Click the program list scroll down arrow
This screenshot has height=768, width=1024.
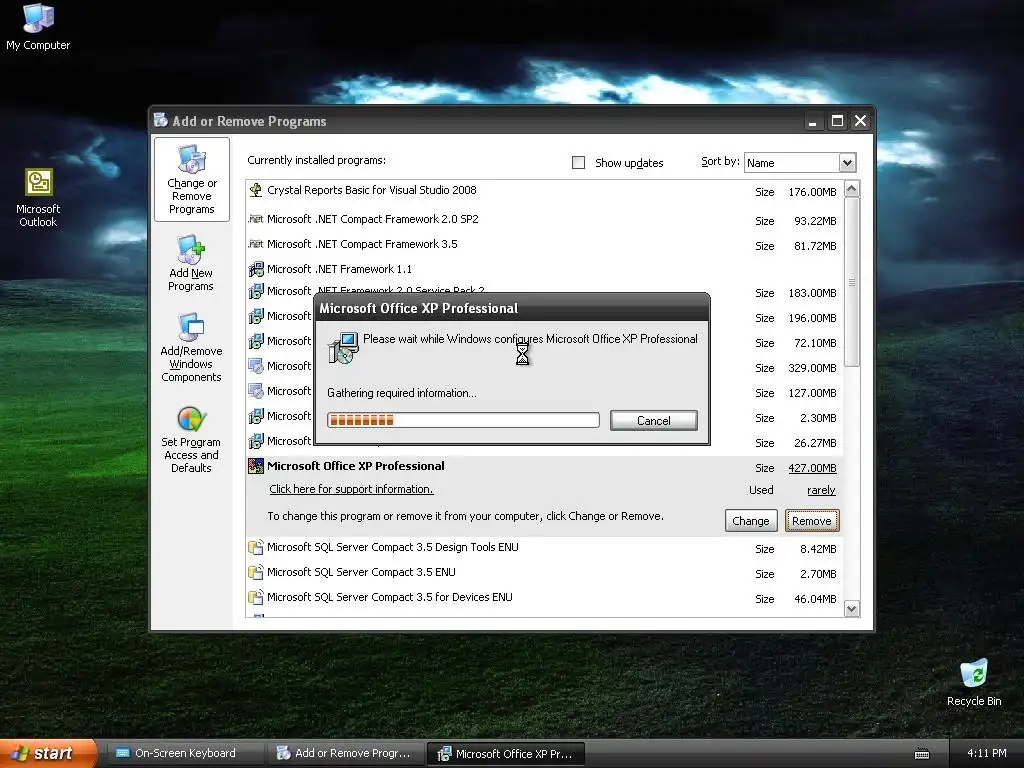(852, 609)
